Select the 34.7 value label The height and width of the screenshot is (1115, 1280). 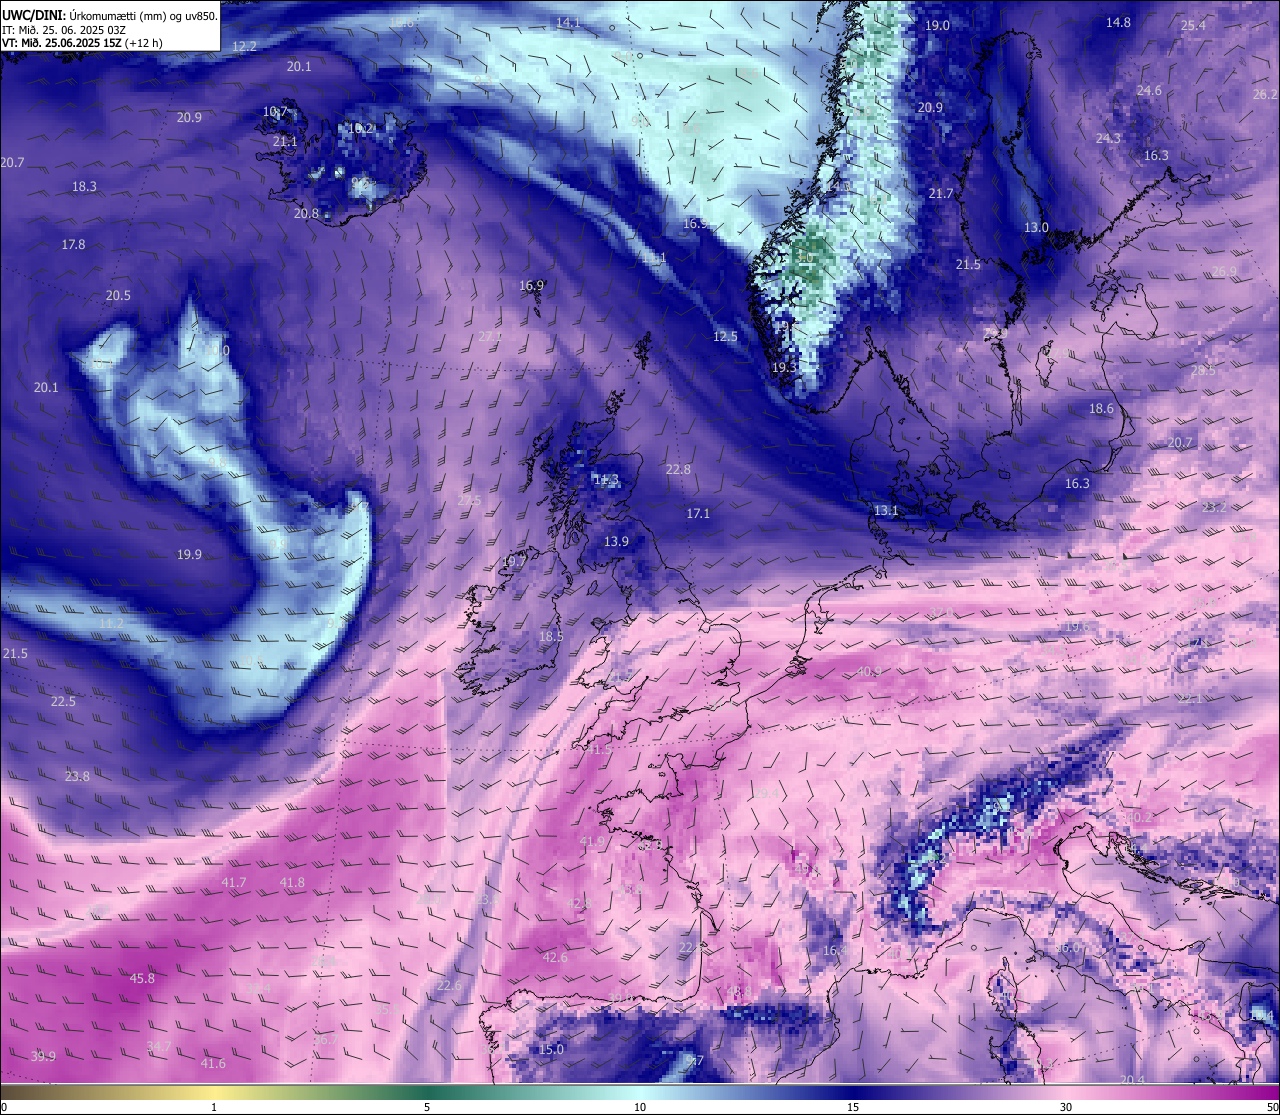(x=159, y=1046)
